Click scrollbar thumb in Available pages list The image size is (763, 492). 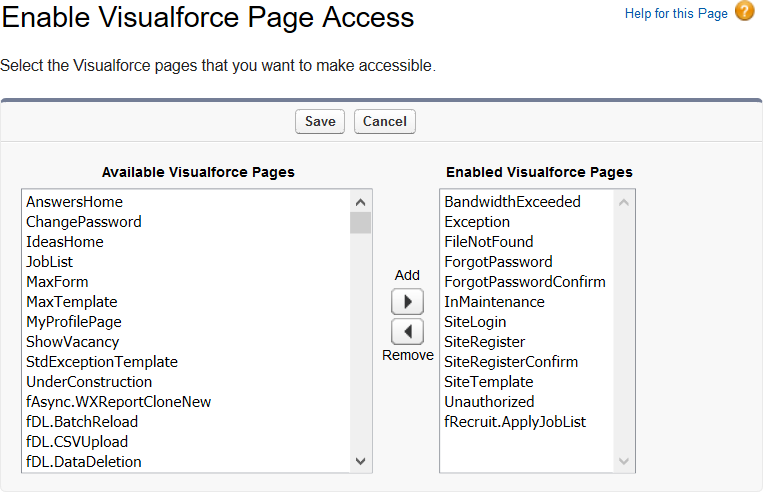pos(361,222)
